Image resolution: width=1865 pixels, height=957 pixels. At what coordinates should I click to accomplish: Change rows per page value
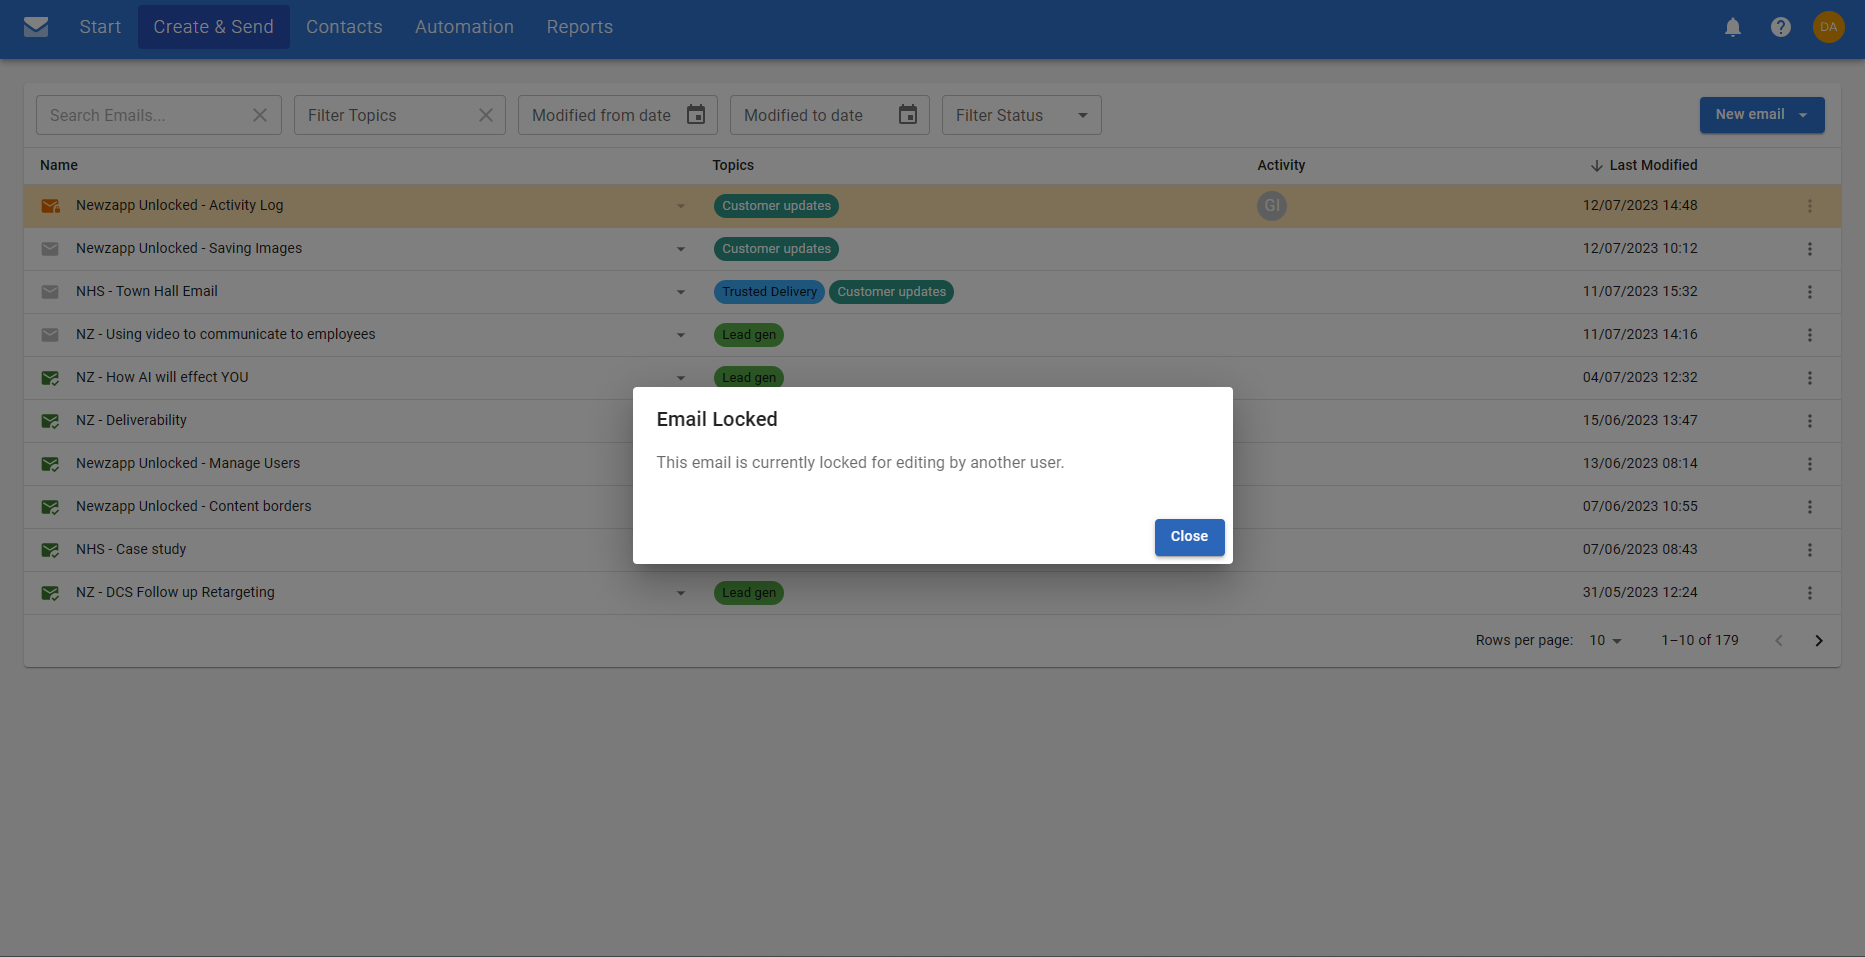coord(1605,641)
